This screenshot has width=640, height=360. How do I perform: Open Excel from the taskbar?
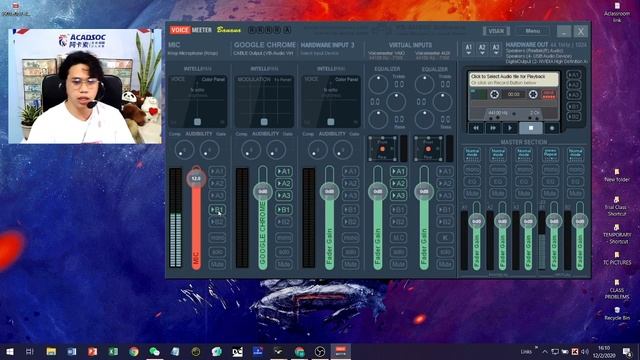[x=113, y=351]
